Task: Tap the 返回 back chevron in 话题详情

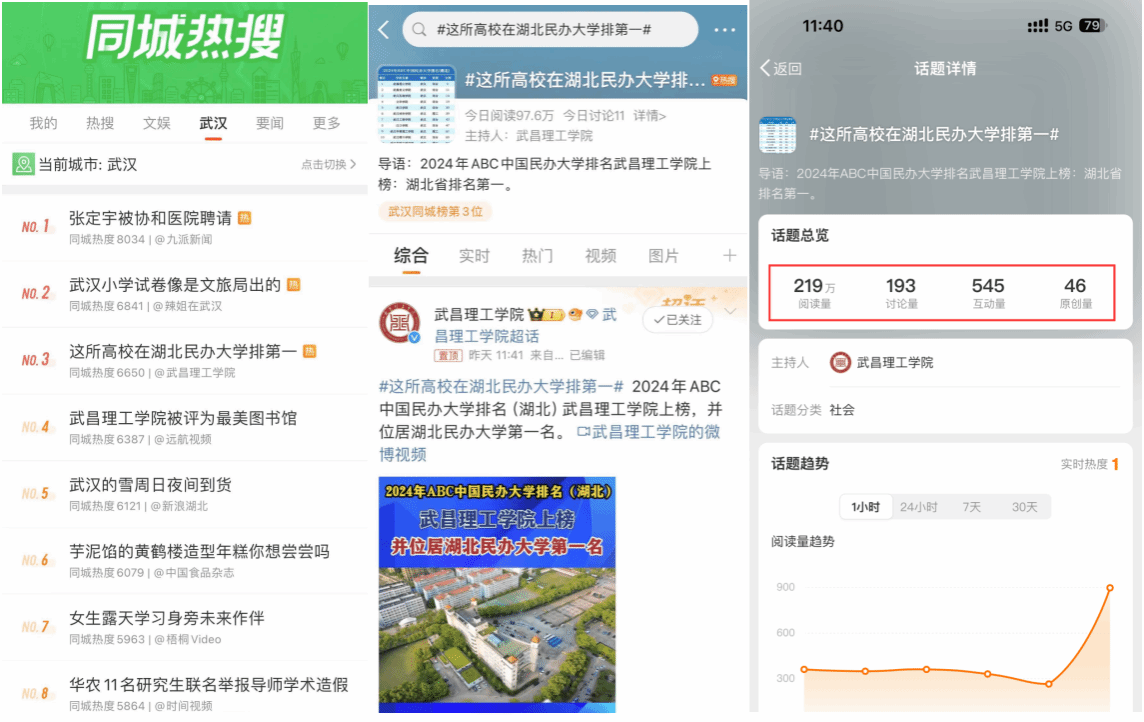Action: point(765,68)
